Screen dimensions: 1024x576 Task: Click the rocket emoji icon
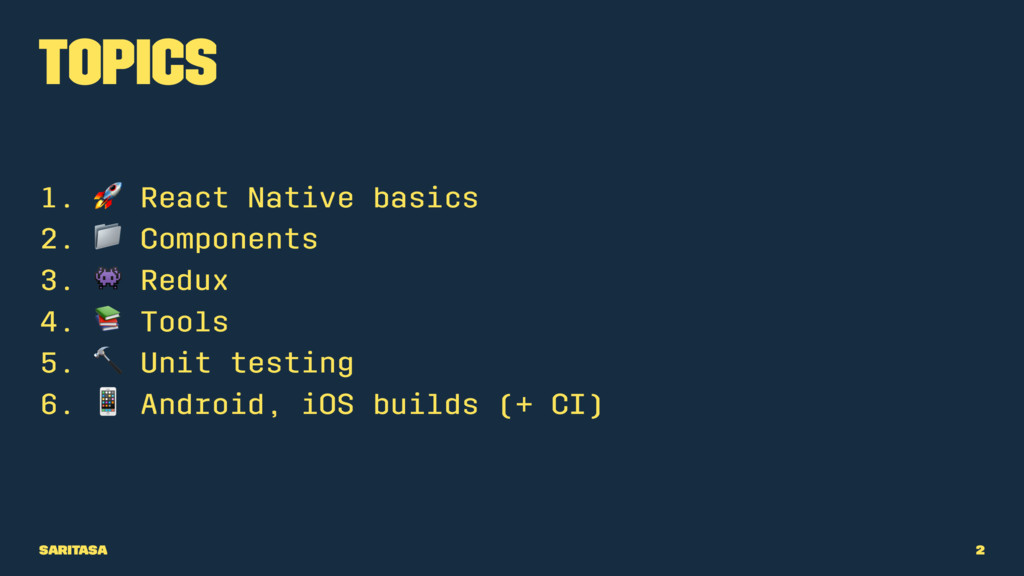(108, 196)
